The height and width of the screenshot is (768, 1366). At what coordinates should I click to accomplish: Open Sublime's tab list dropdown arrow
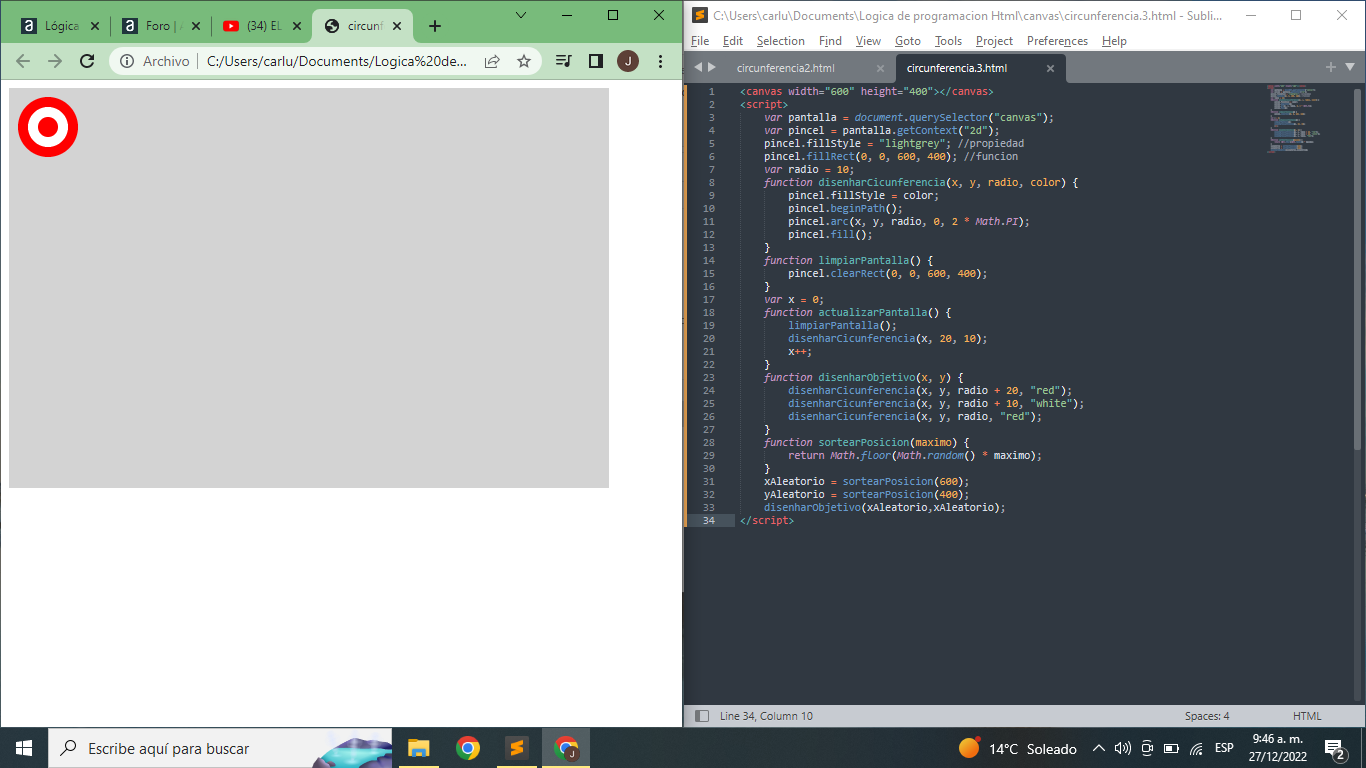[x=1349, y=67]
